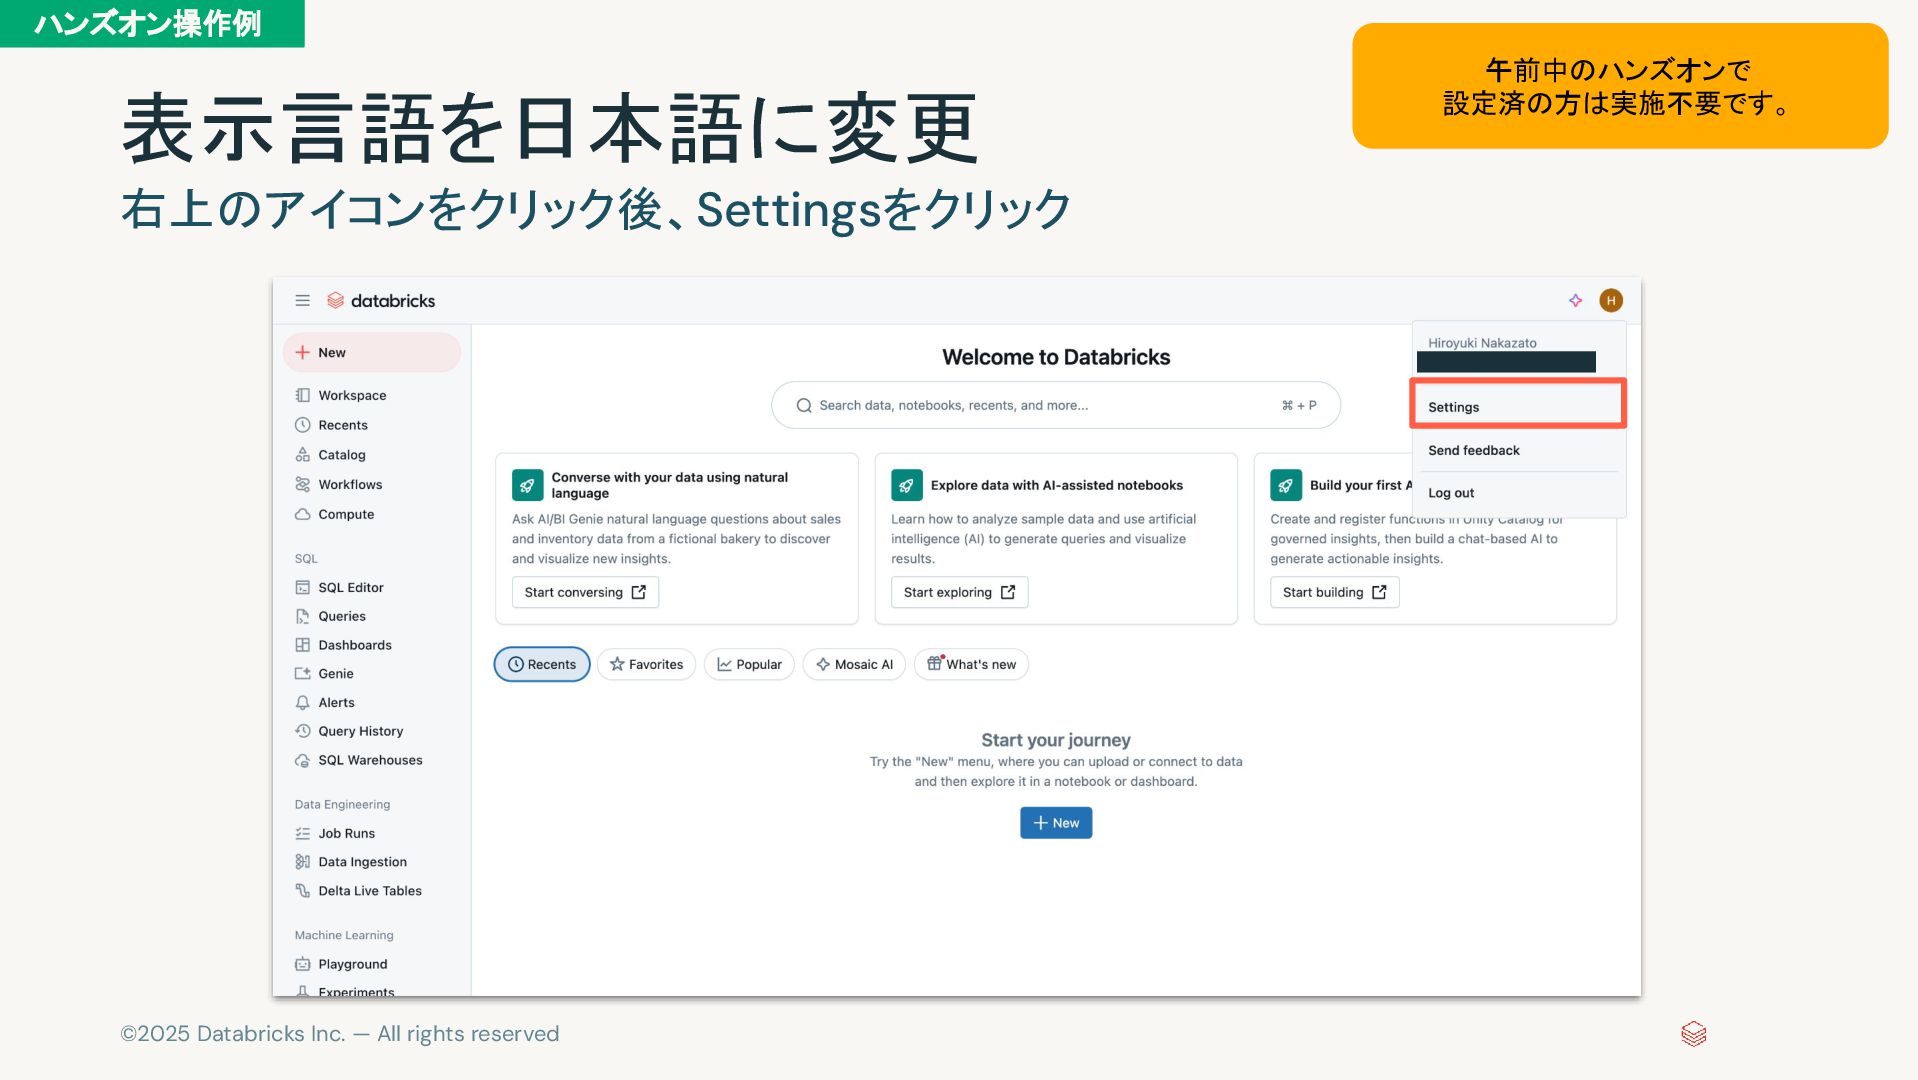Click the Dashboards icon

click(302, 645)
